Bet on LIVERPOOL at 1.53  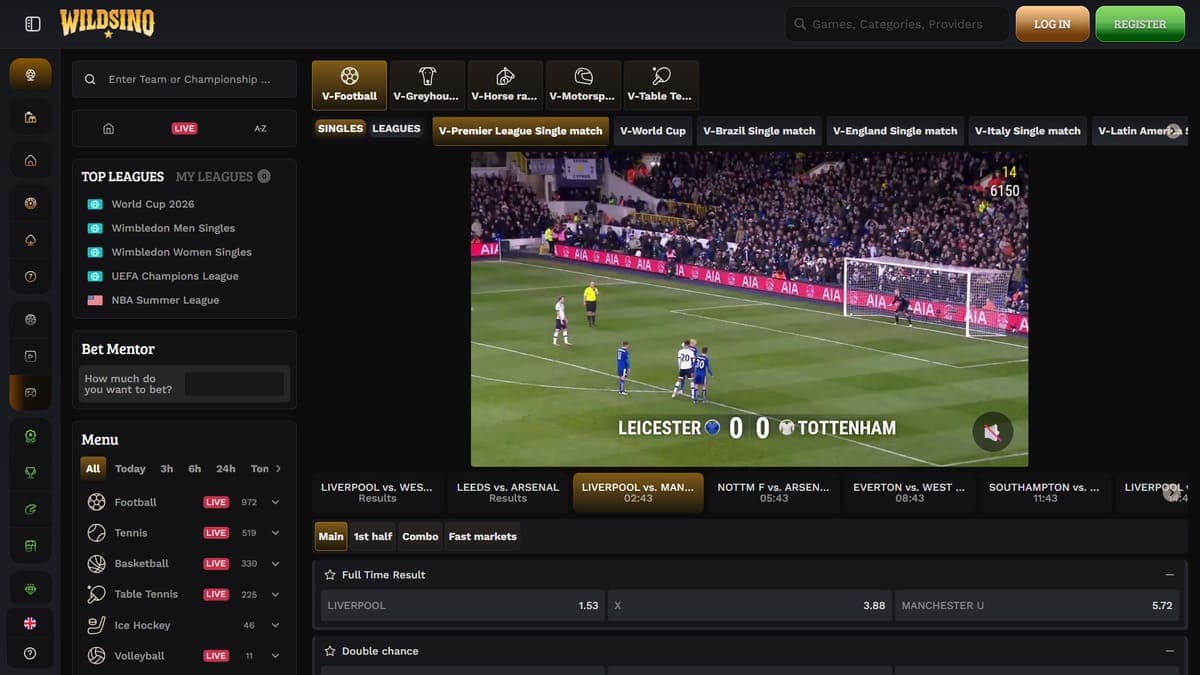click(463, 606)
